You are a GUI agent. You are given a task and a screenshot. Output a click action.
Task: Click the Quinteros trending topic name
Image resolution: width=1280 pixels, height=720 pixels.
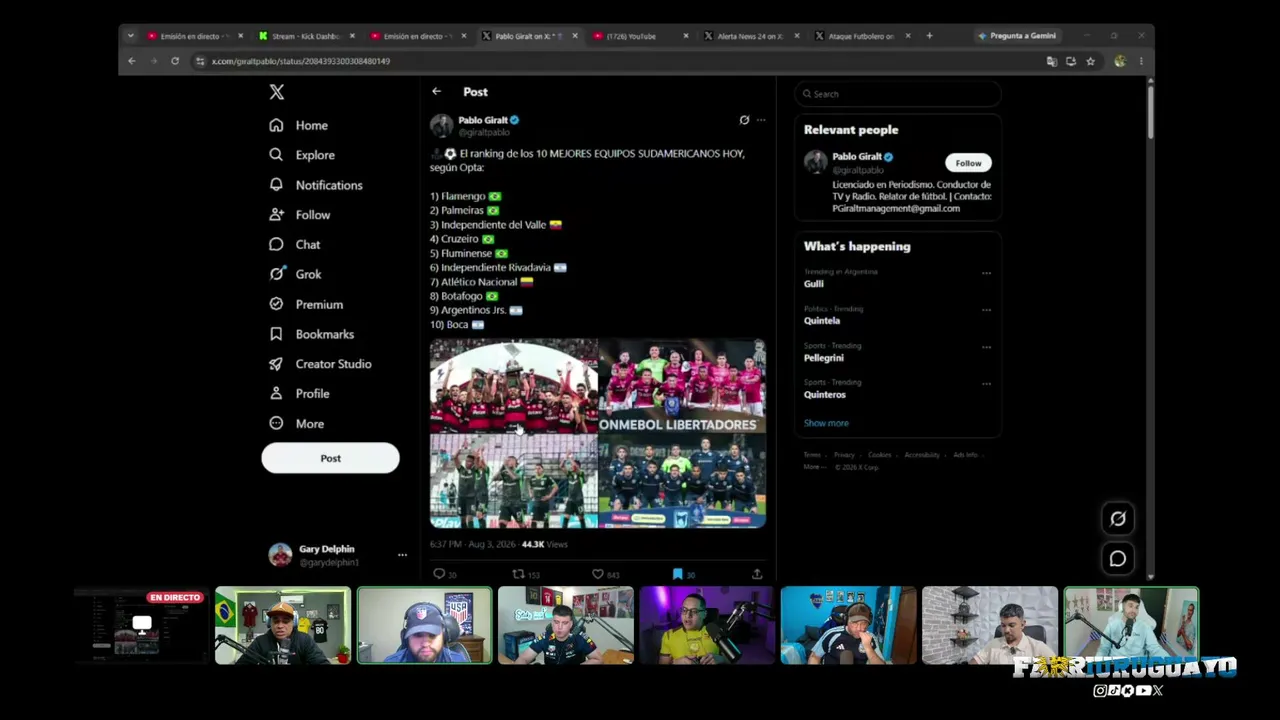[825, 395]
